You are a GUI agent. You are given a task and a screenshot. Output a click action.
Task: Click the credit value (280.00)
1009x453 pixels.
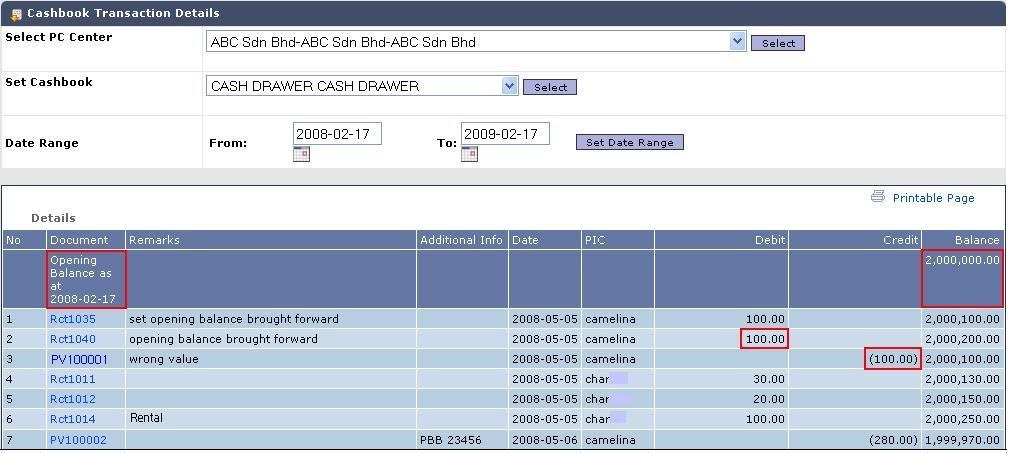(893, 440)
